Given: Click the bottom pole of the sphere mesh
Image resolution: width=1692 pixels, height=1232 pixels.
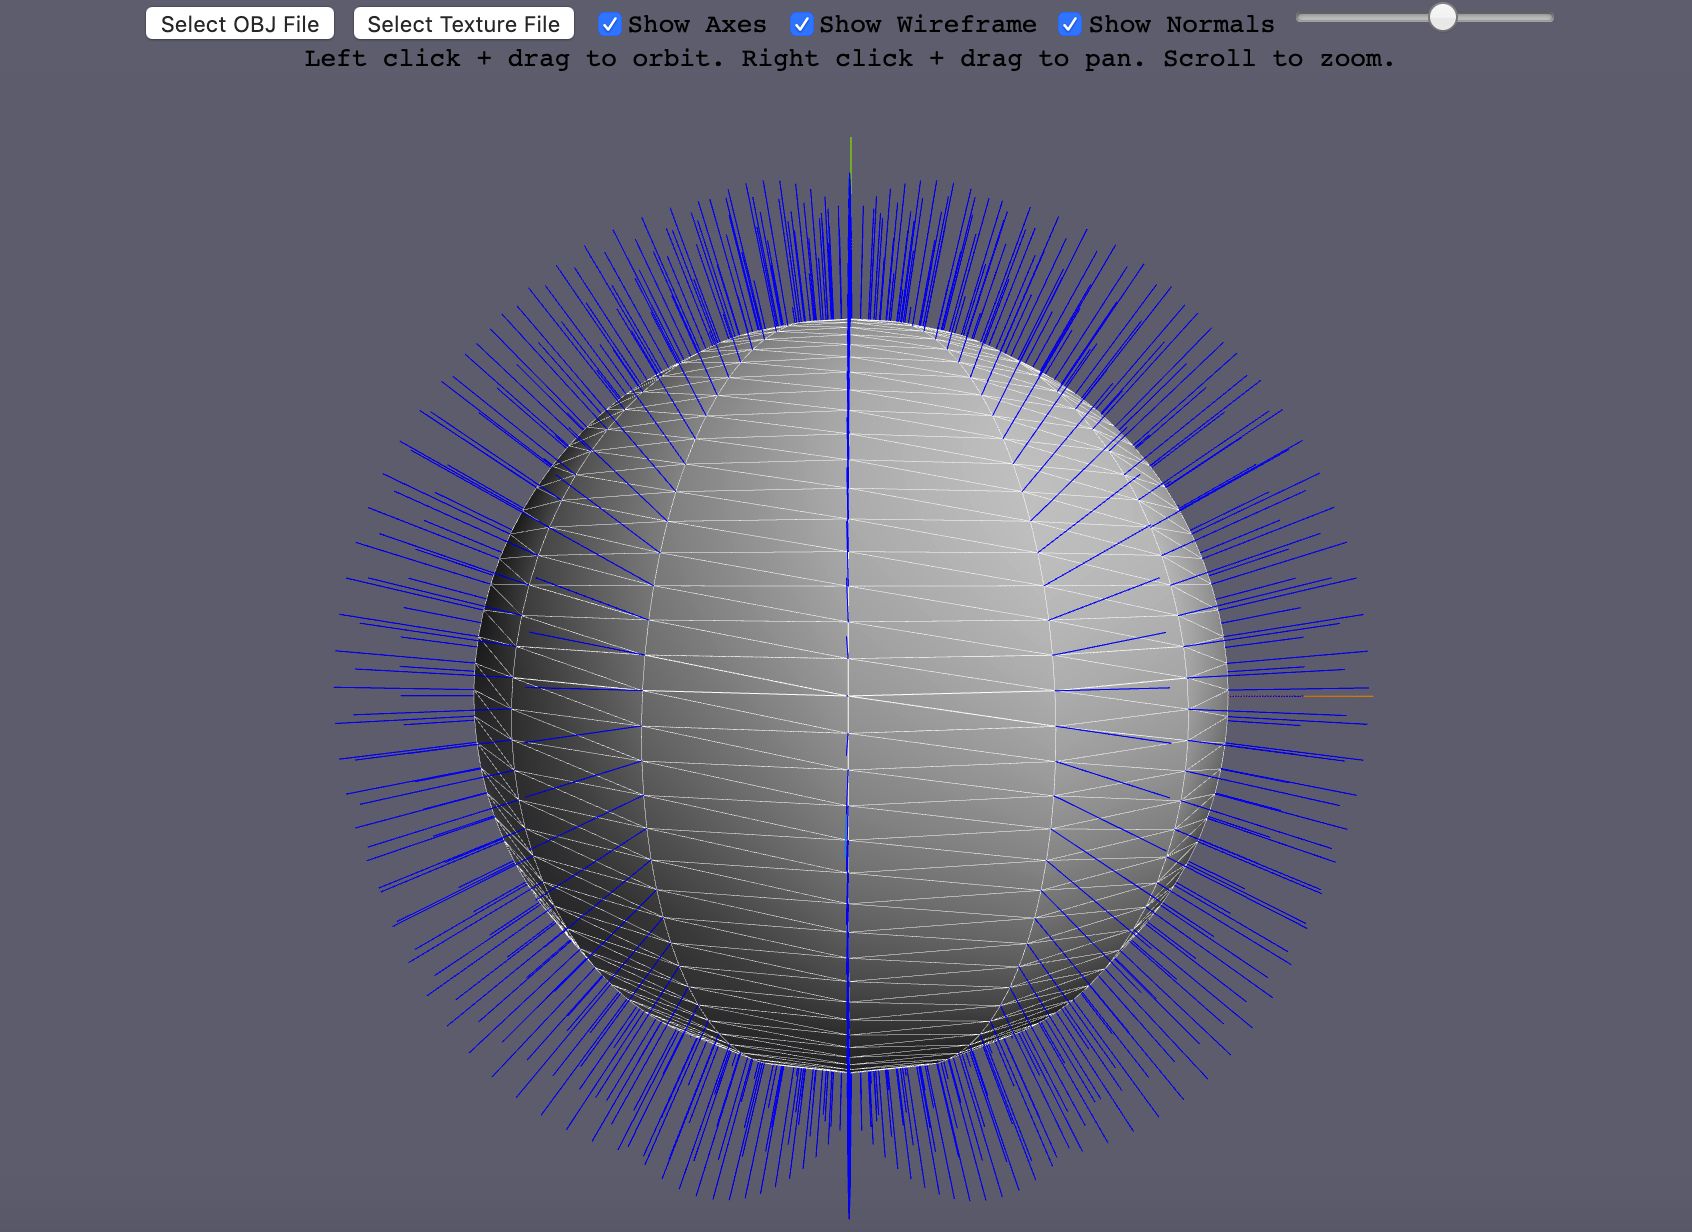Looking at the screenshot, I should [x=849, y=1070].
